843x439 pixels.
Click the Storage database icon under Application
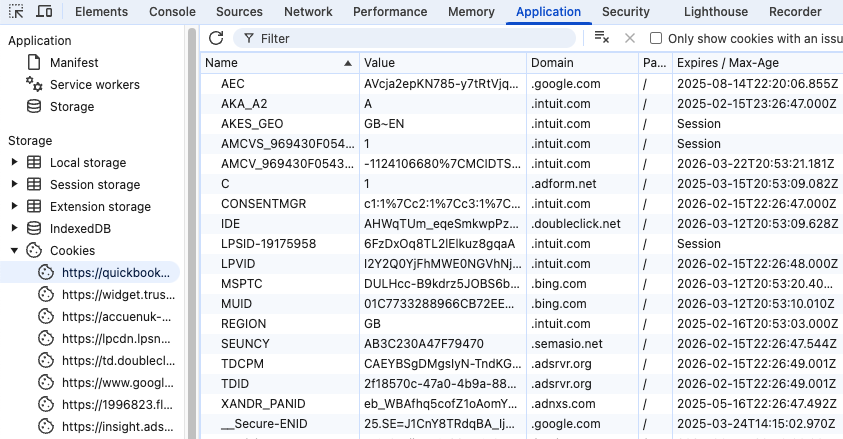pyautogui.click(x=34, y=106)
